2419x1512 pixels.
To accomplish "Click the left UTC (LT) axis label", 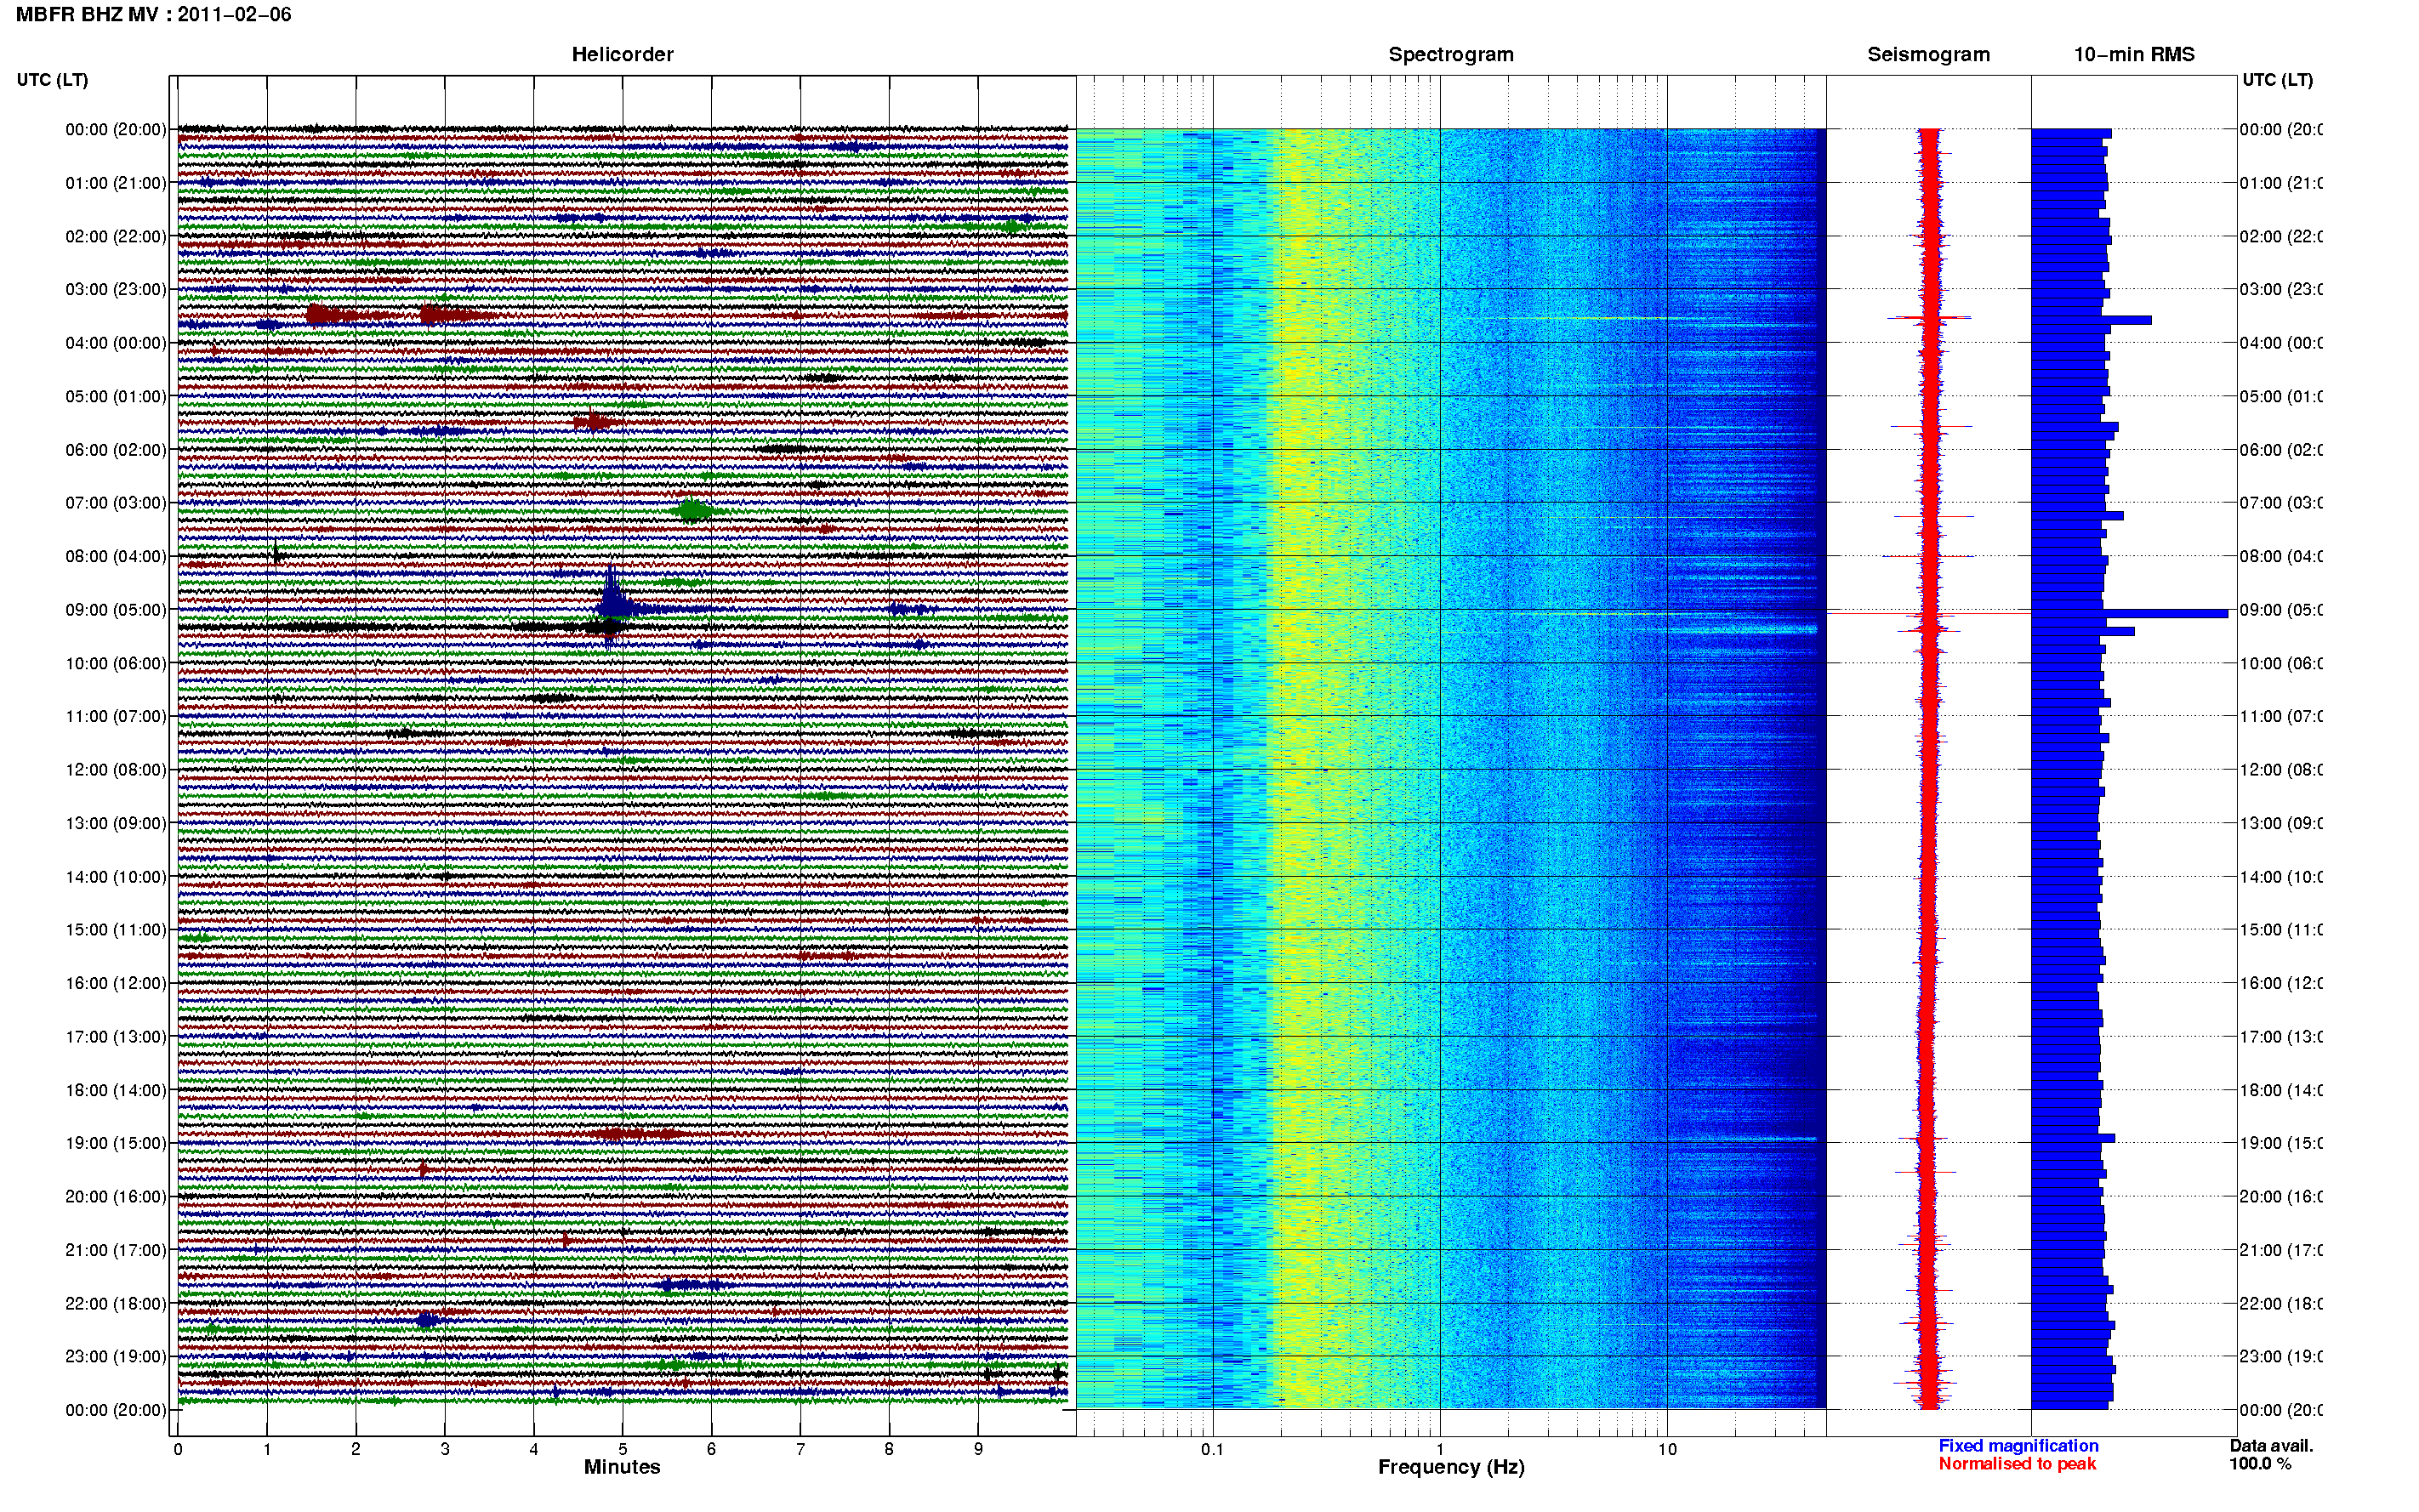I will coord(52,80).
